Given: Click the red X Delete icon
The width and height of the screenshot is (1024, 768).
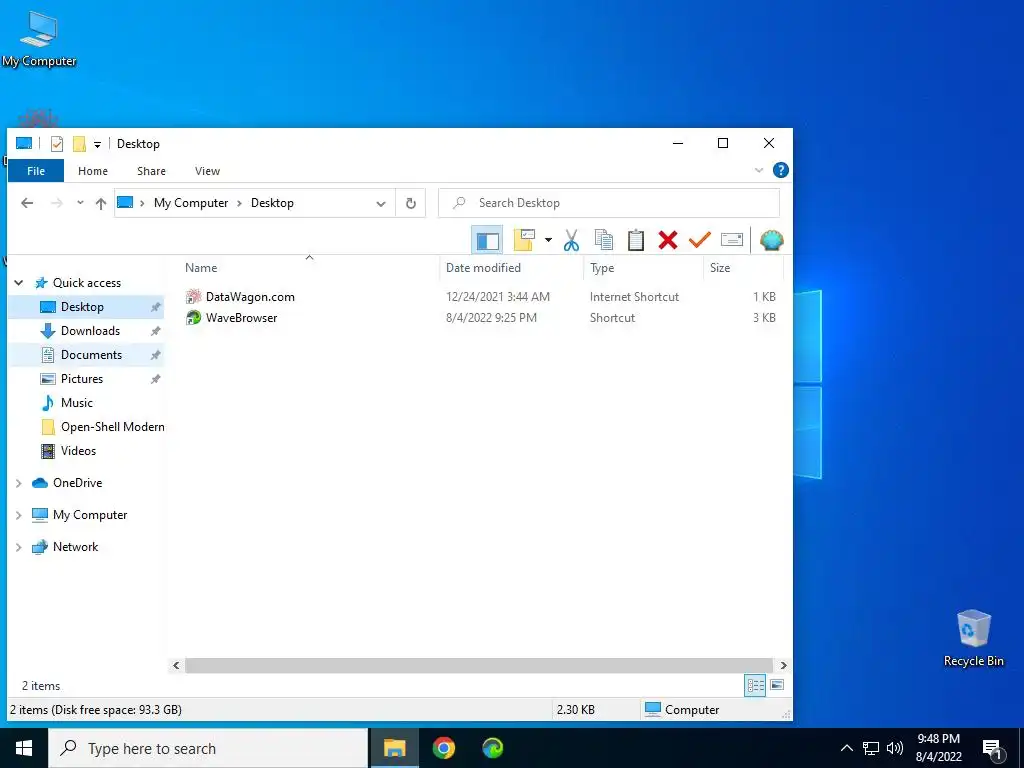Looking at the screenshot, I should (667, 240).
